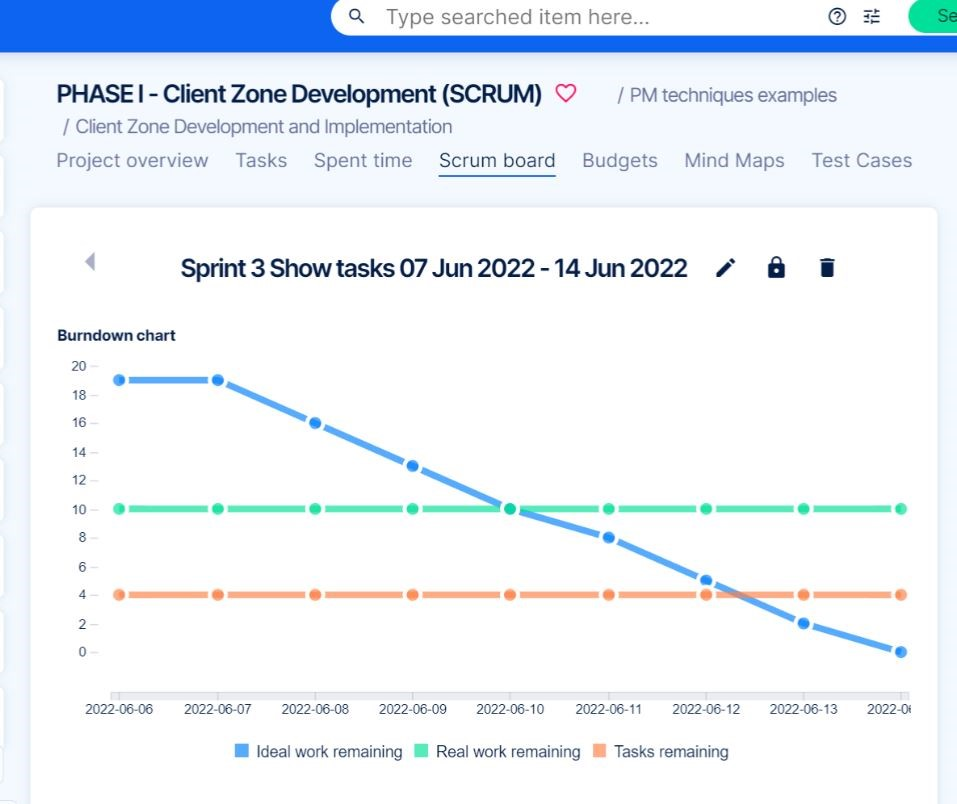Switch to the Budgets tab

[x=619, y=160]
